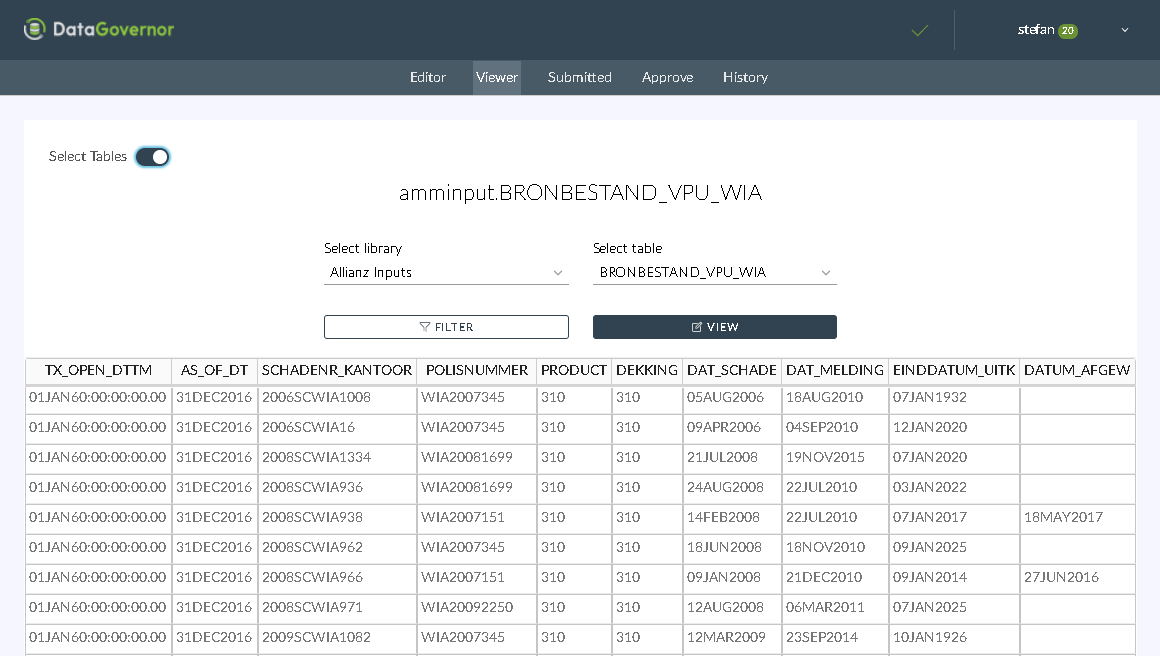Image resolution: width=1160 pixels, height=656 pixels.
Task: Select cell containing 2006SCWIA1008
Action: tap(316, 398)
